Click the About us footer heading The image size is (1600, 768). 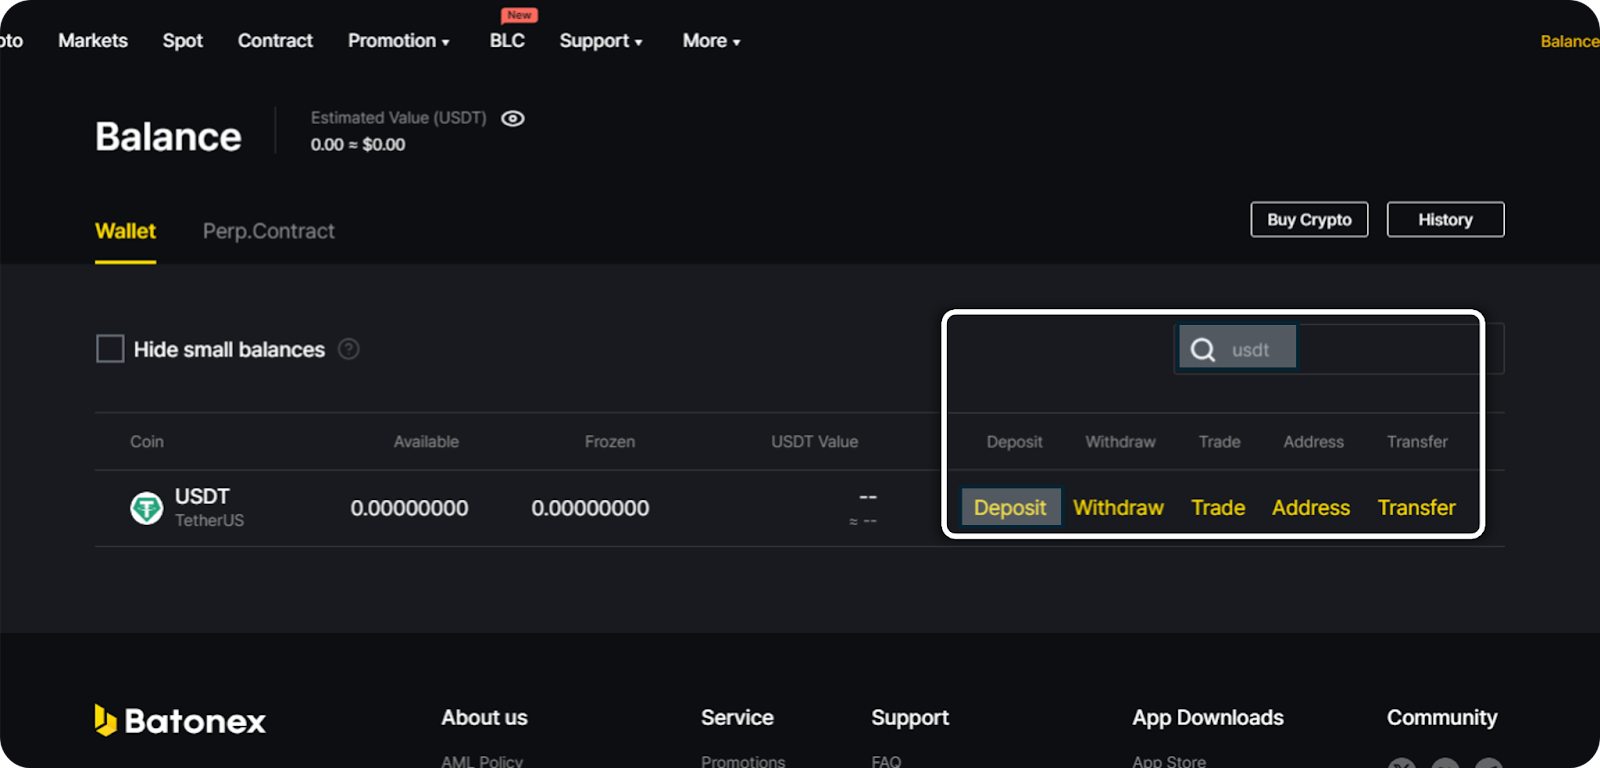[x=484, y=717]
